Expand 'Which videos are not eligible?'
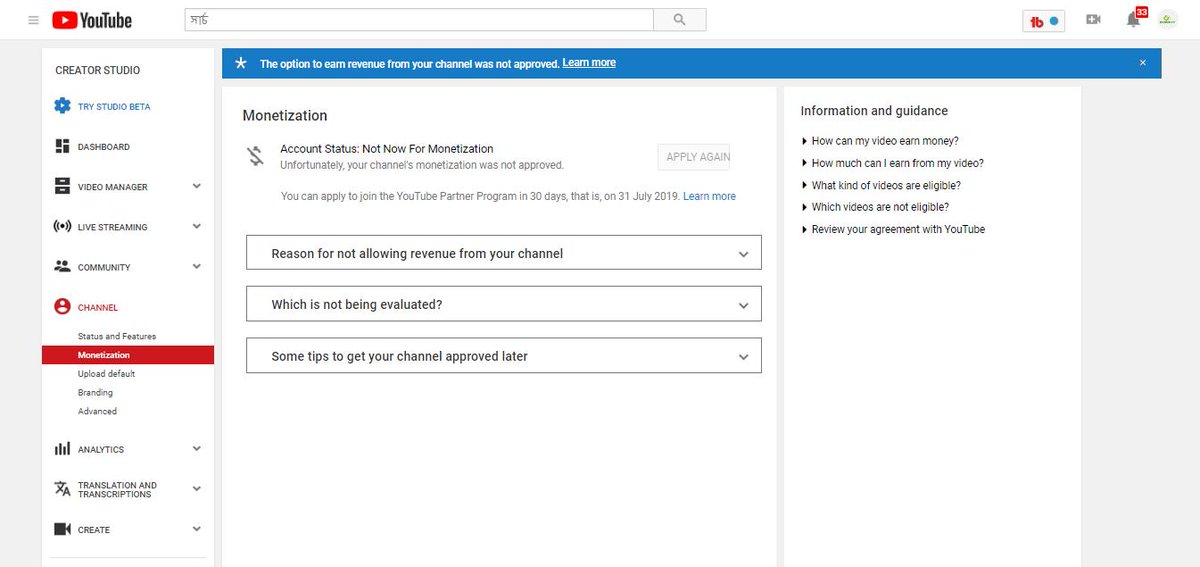Viewport: 1200px width, 567px height. pos(875,207)
